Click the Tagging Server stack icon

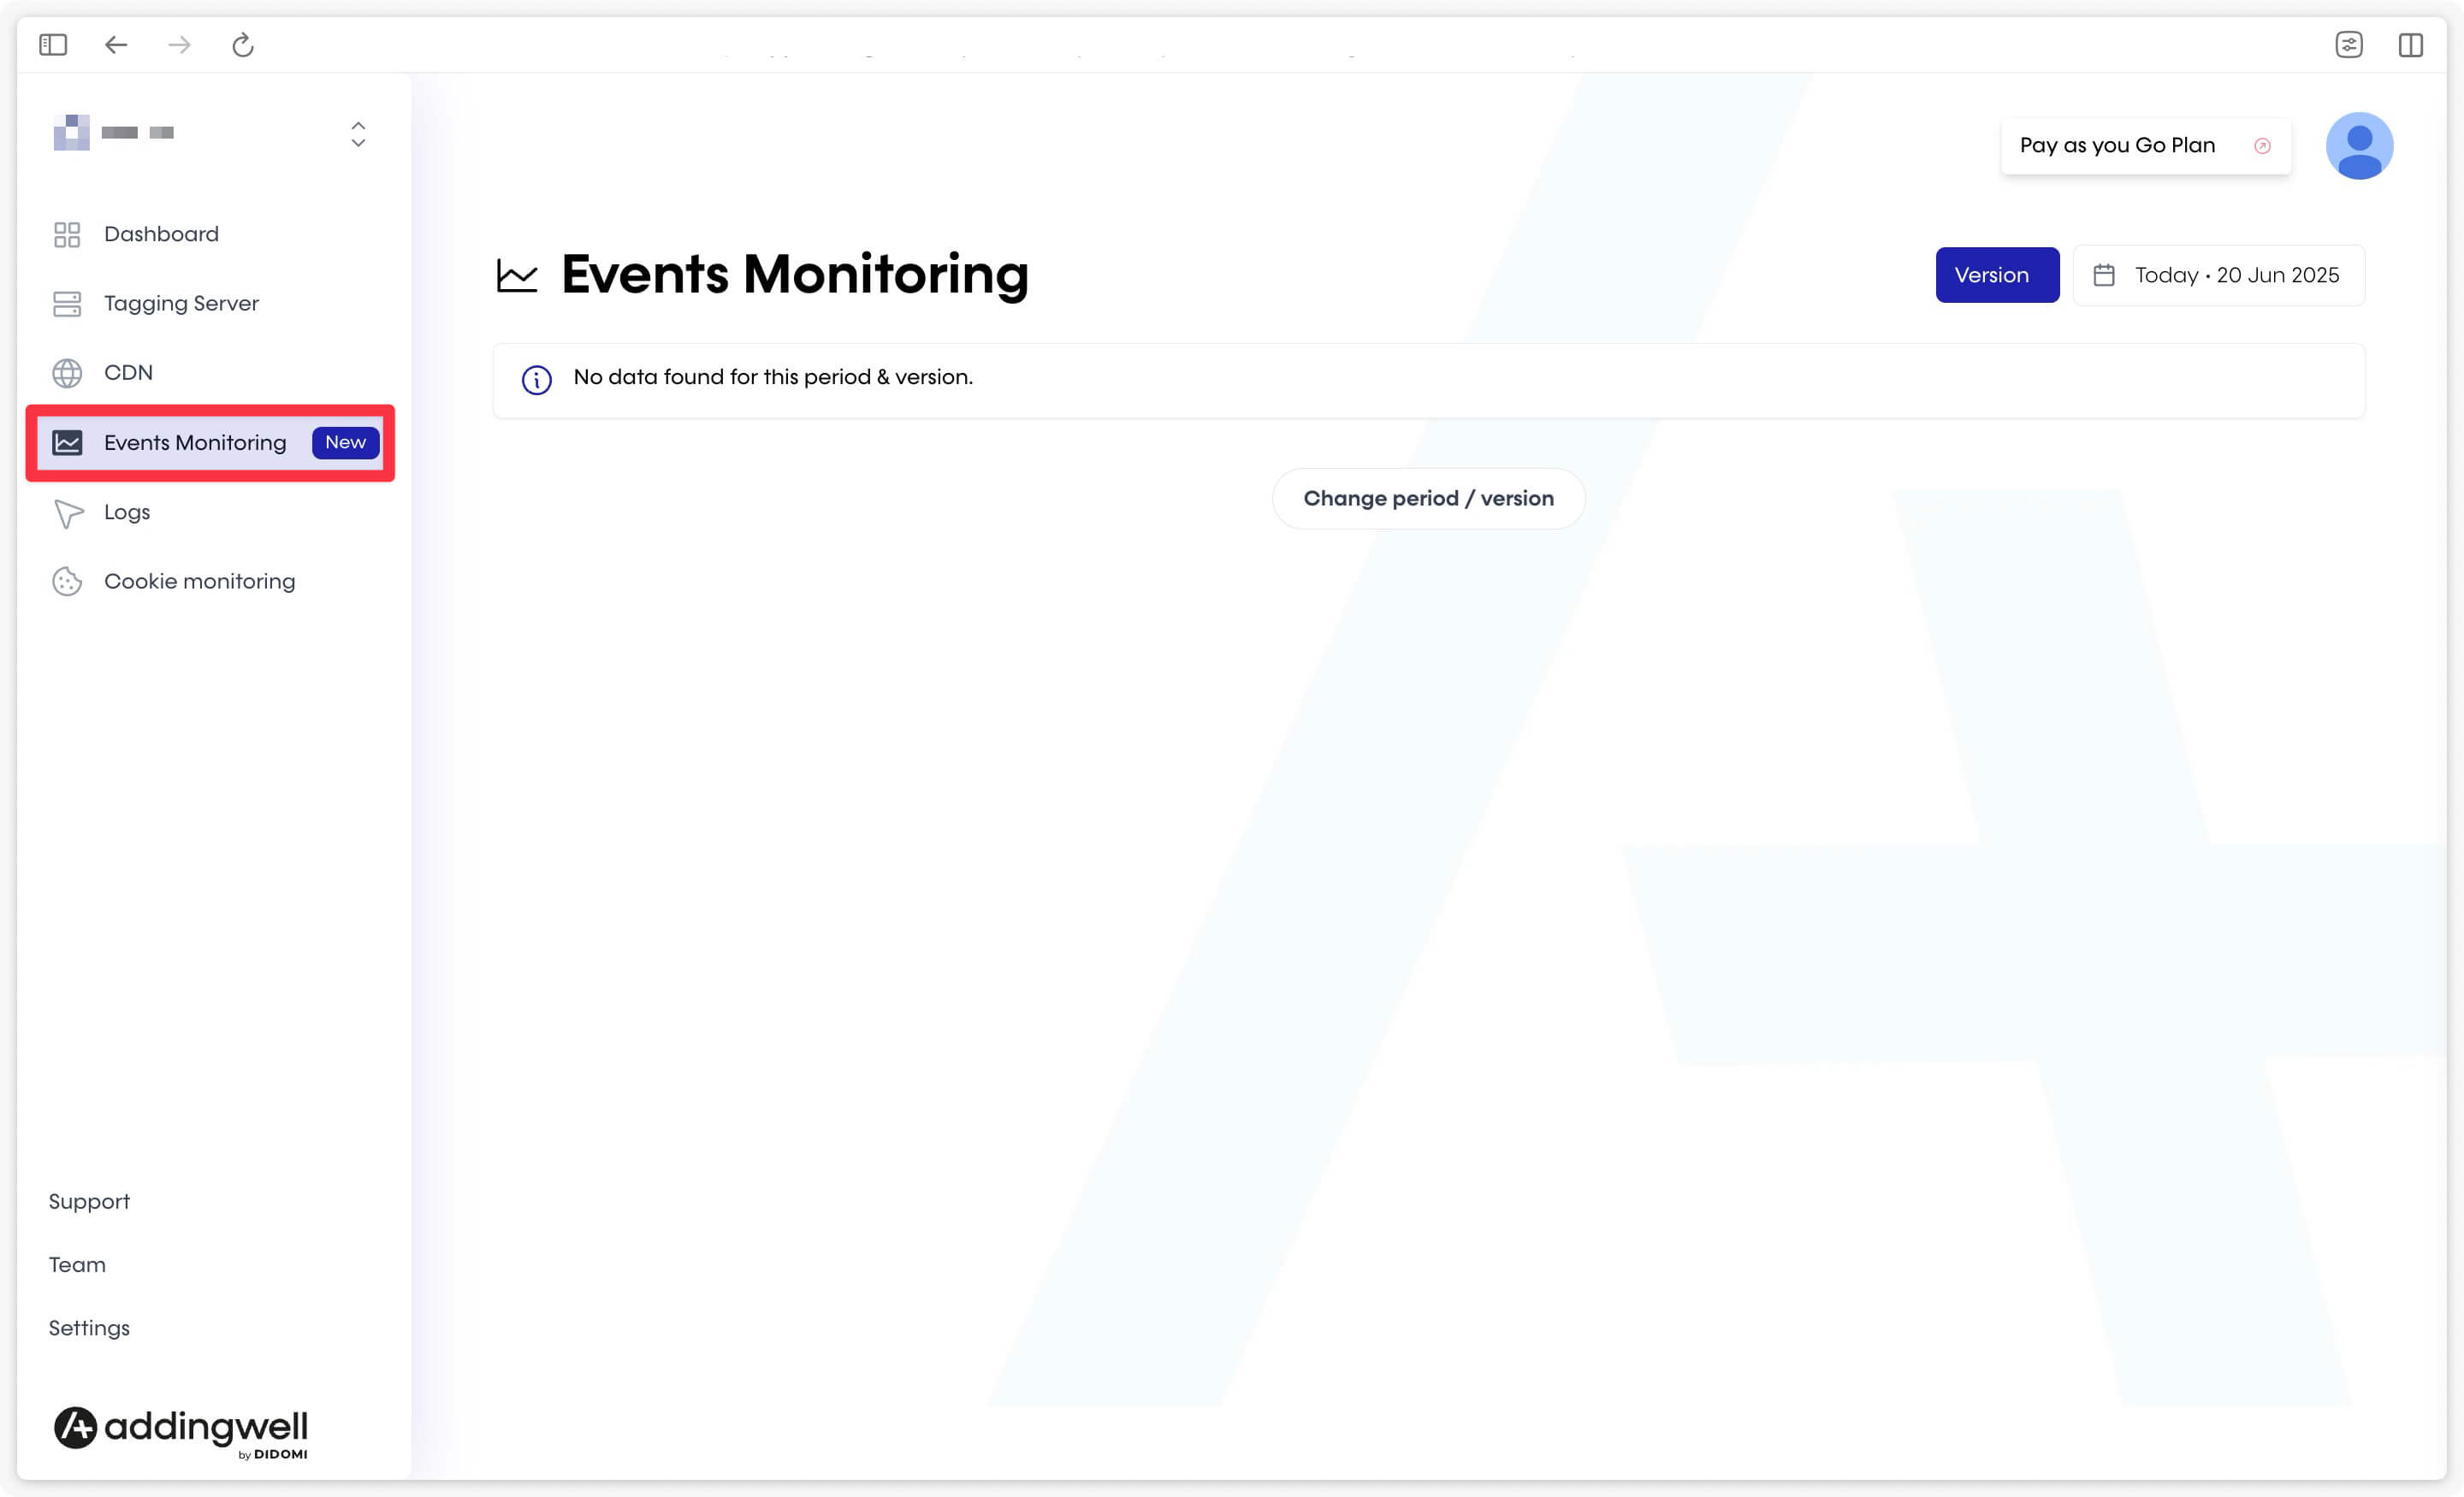tap(67, 304)
